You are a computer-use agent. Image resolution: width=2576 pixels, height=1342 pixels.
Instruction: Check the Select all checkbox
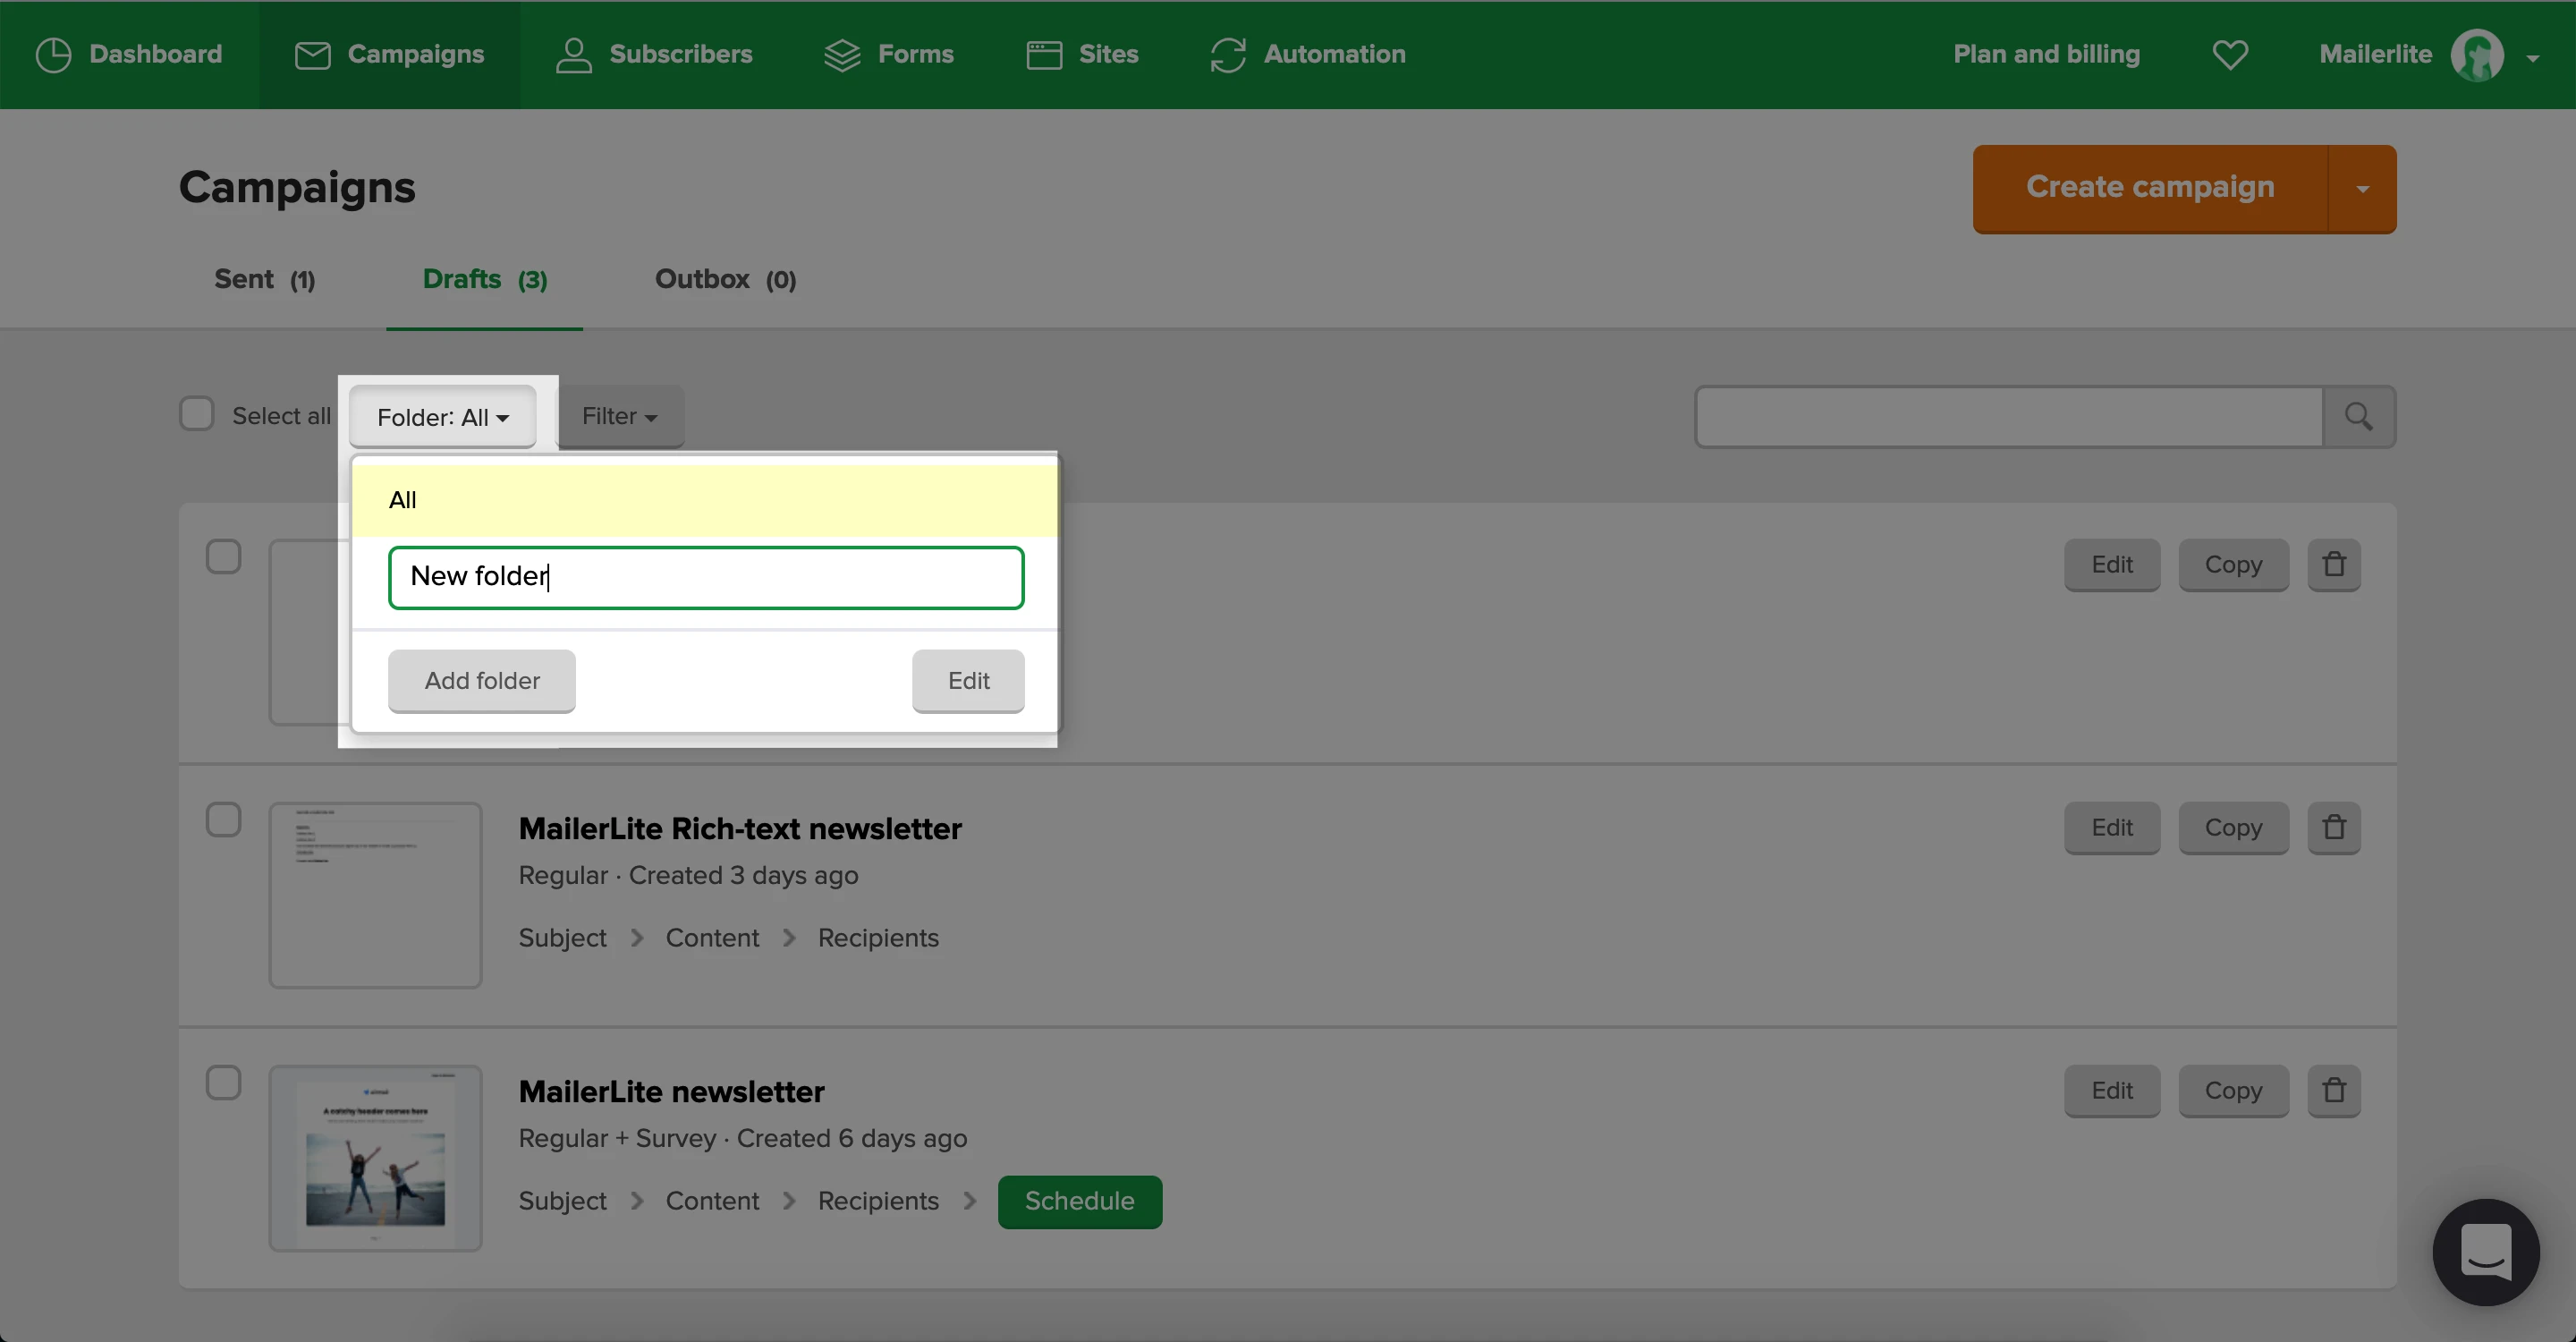[x=197, y=414]
